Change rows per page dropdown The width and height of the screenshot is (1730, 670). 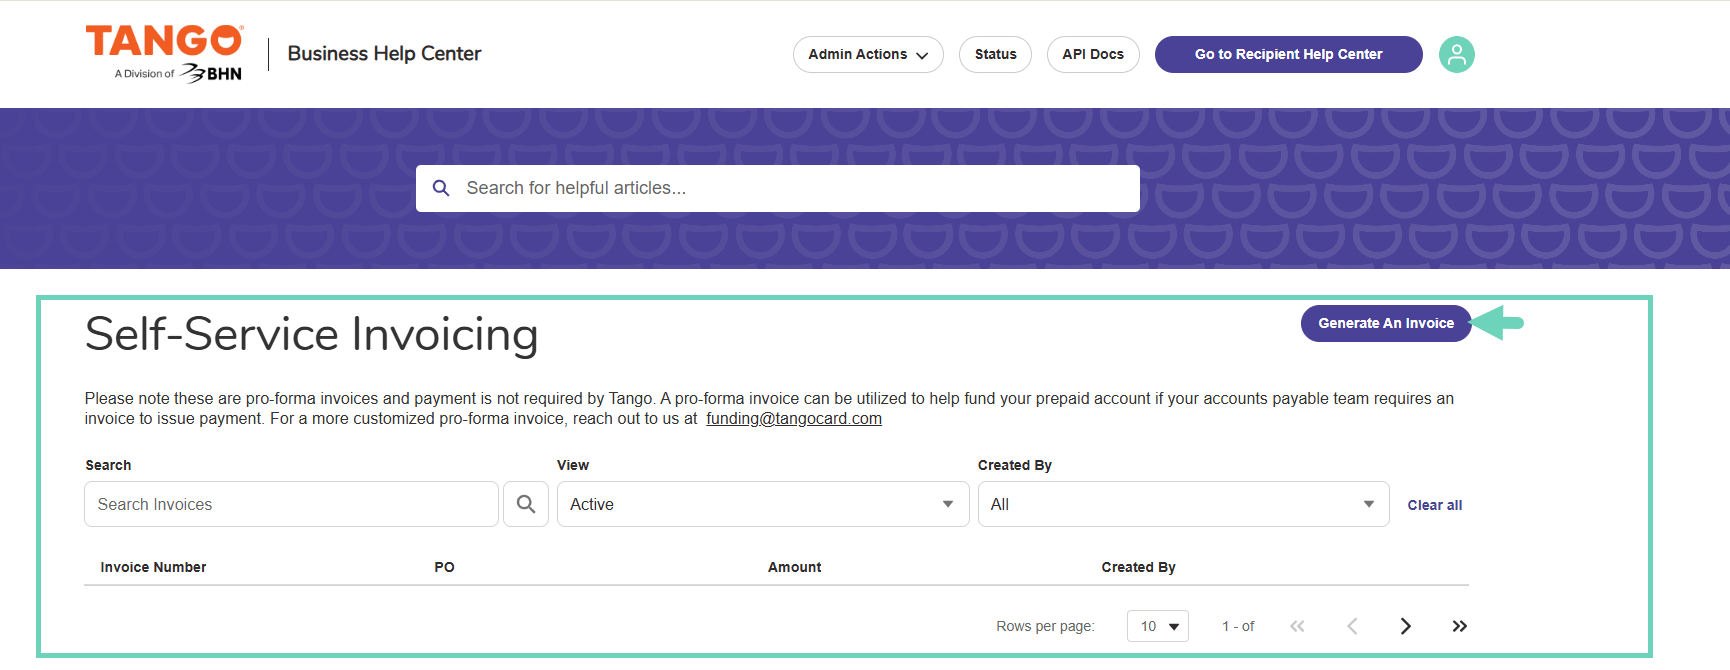tap(1158, 626)
